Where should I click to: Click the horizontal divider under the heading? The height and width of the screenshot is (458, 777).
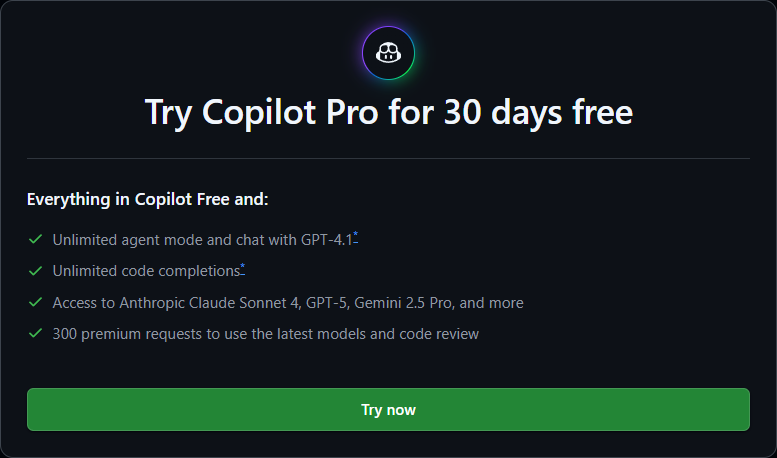tap(388, 158)
